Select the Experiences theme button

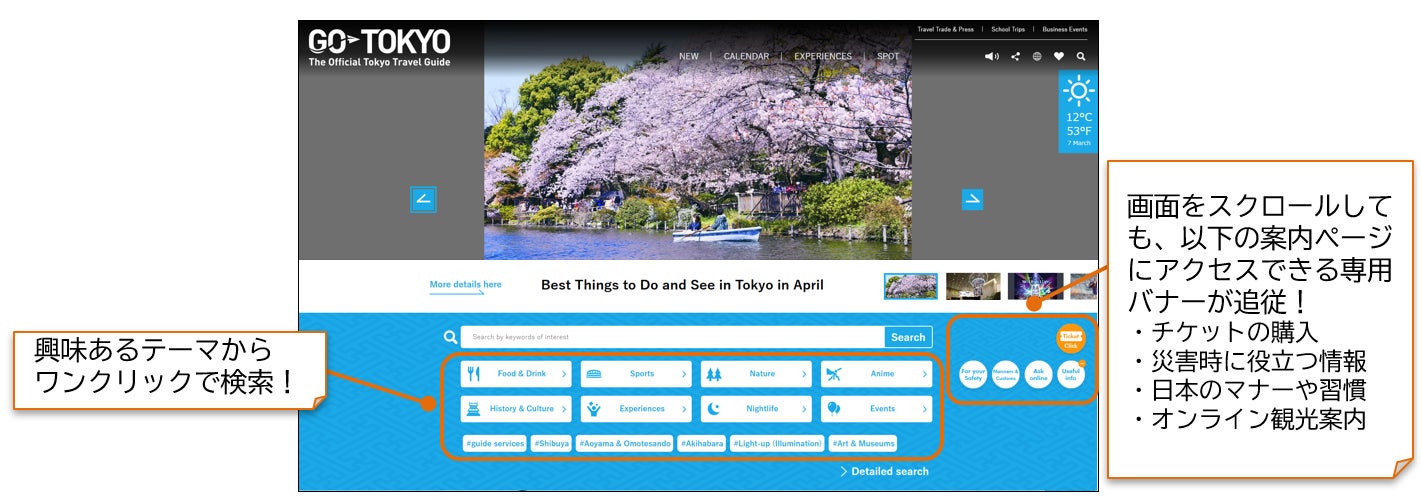[x=636, y=409]
